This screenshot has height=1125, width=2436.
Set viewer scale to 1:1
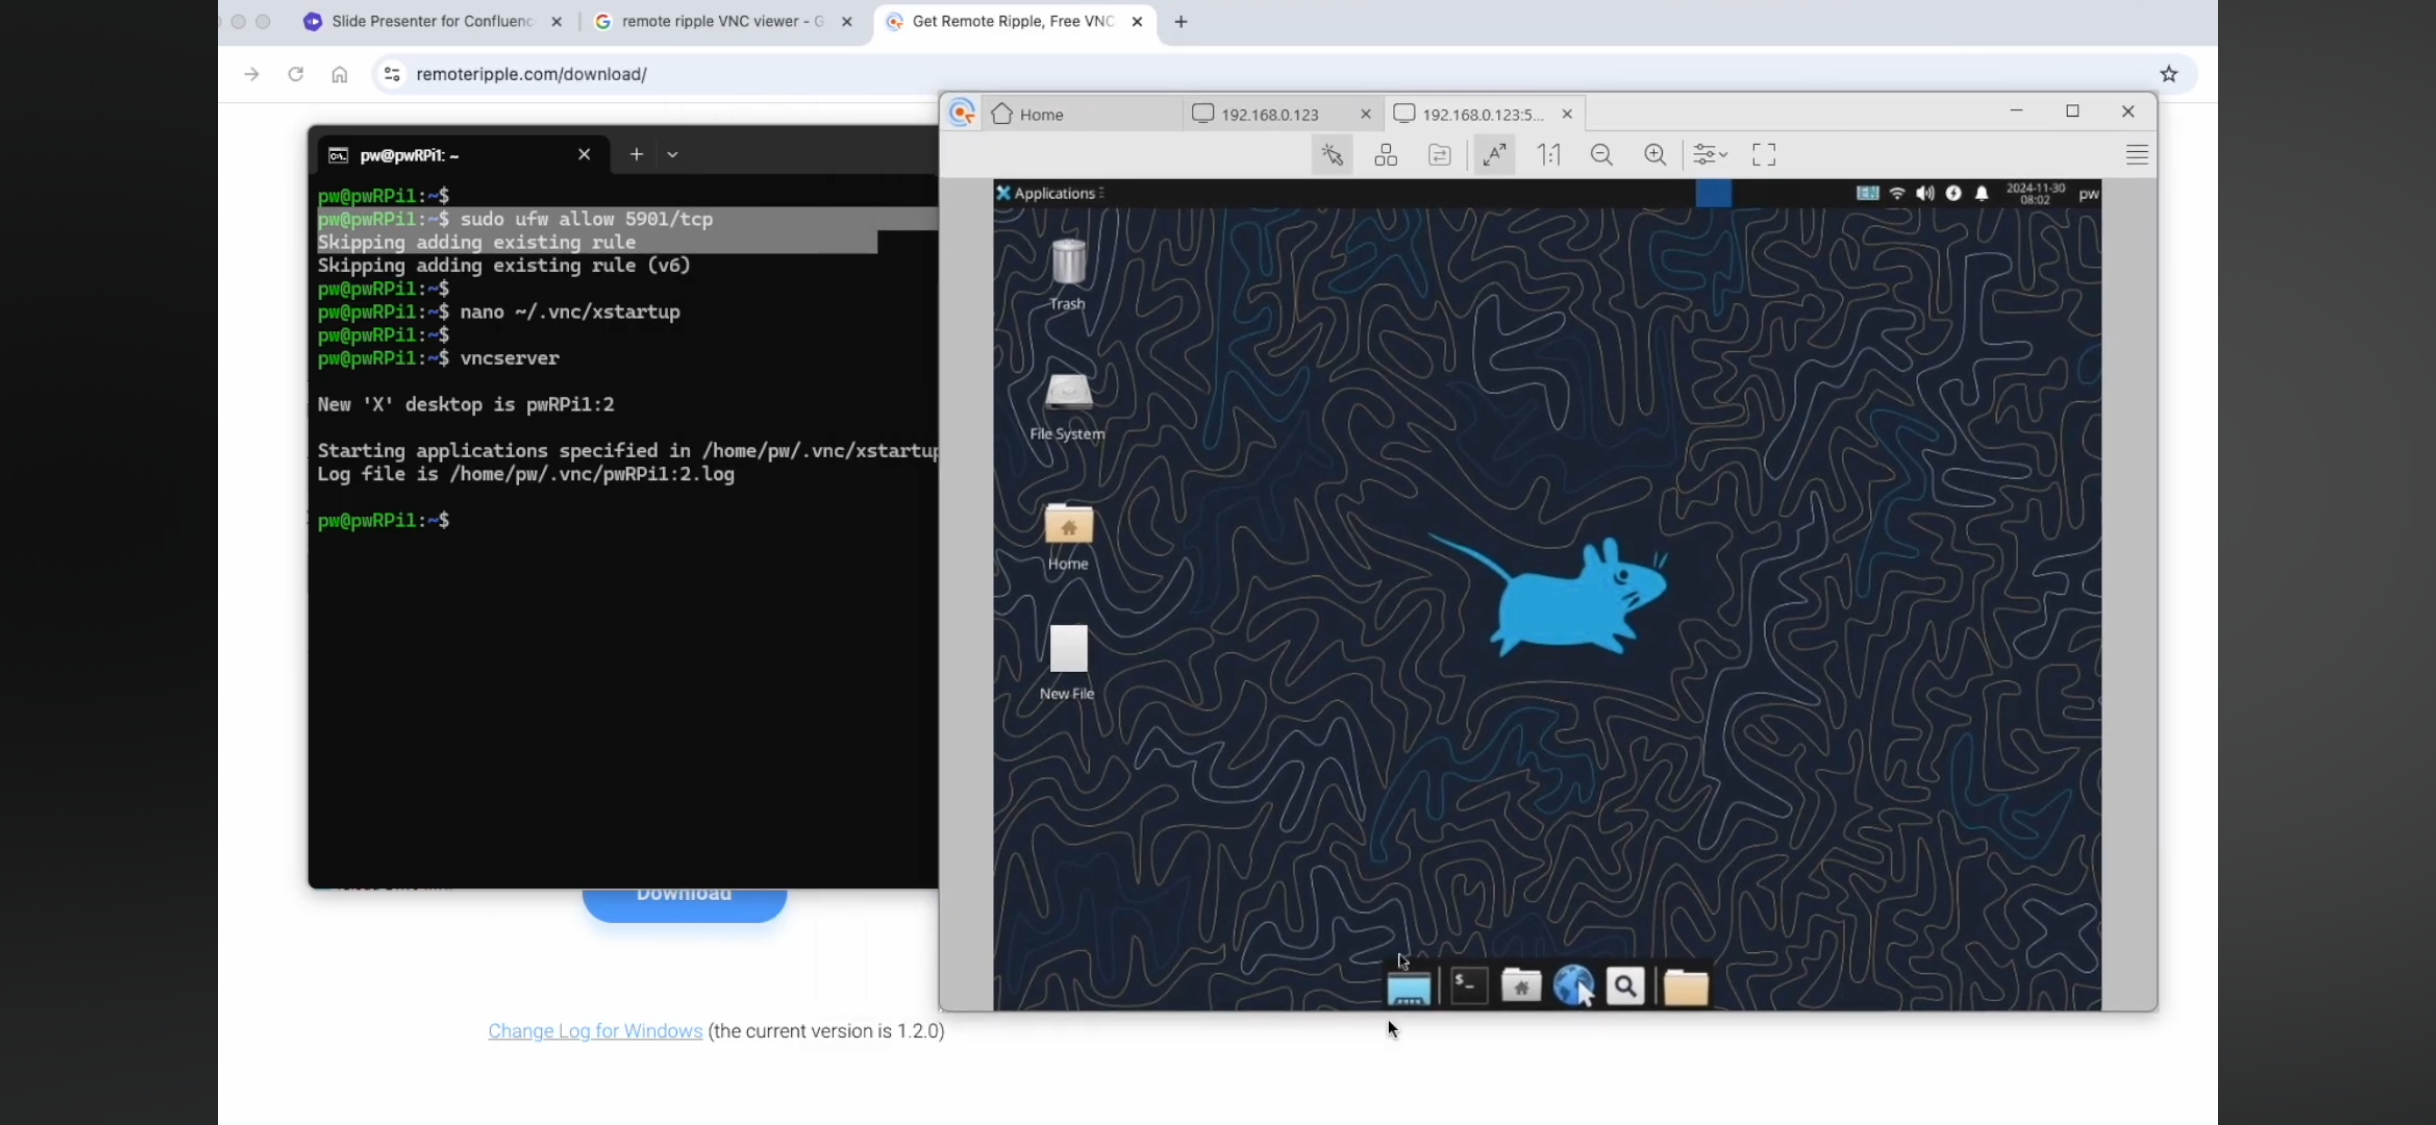pos(1549,155)
